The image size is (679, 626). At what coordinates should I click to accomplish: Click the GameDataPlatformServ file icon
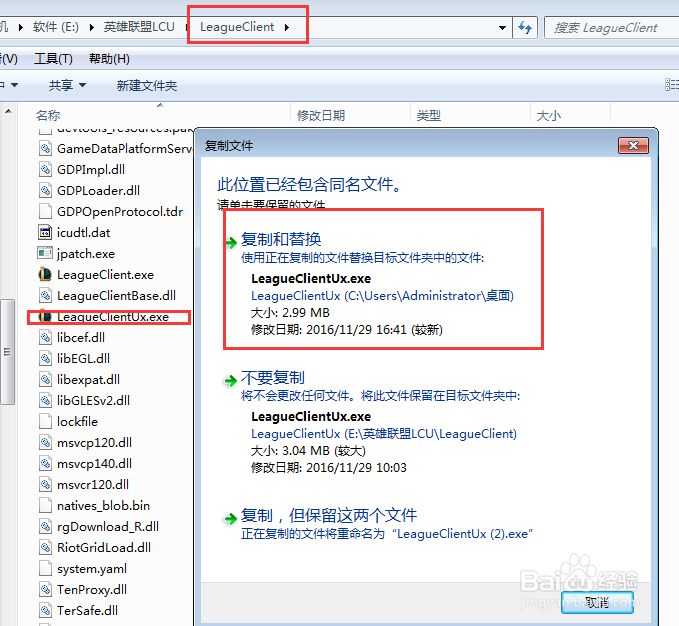(45, 148)
